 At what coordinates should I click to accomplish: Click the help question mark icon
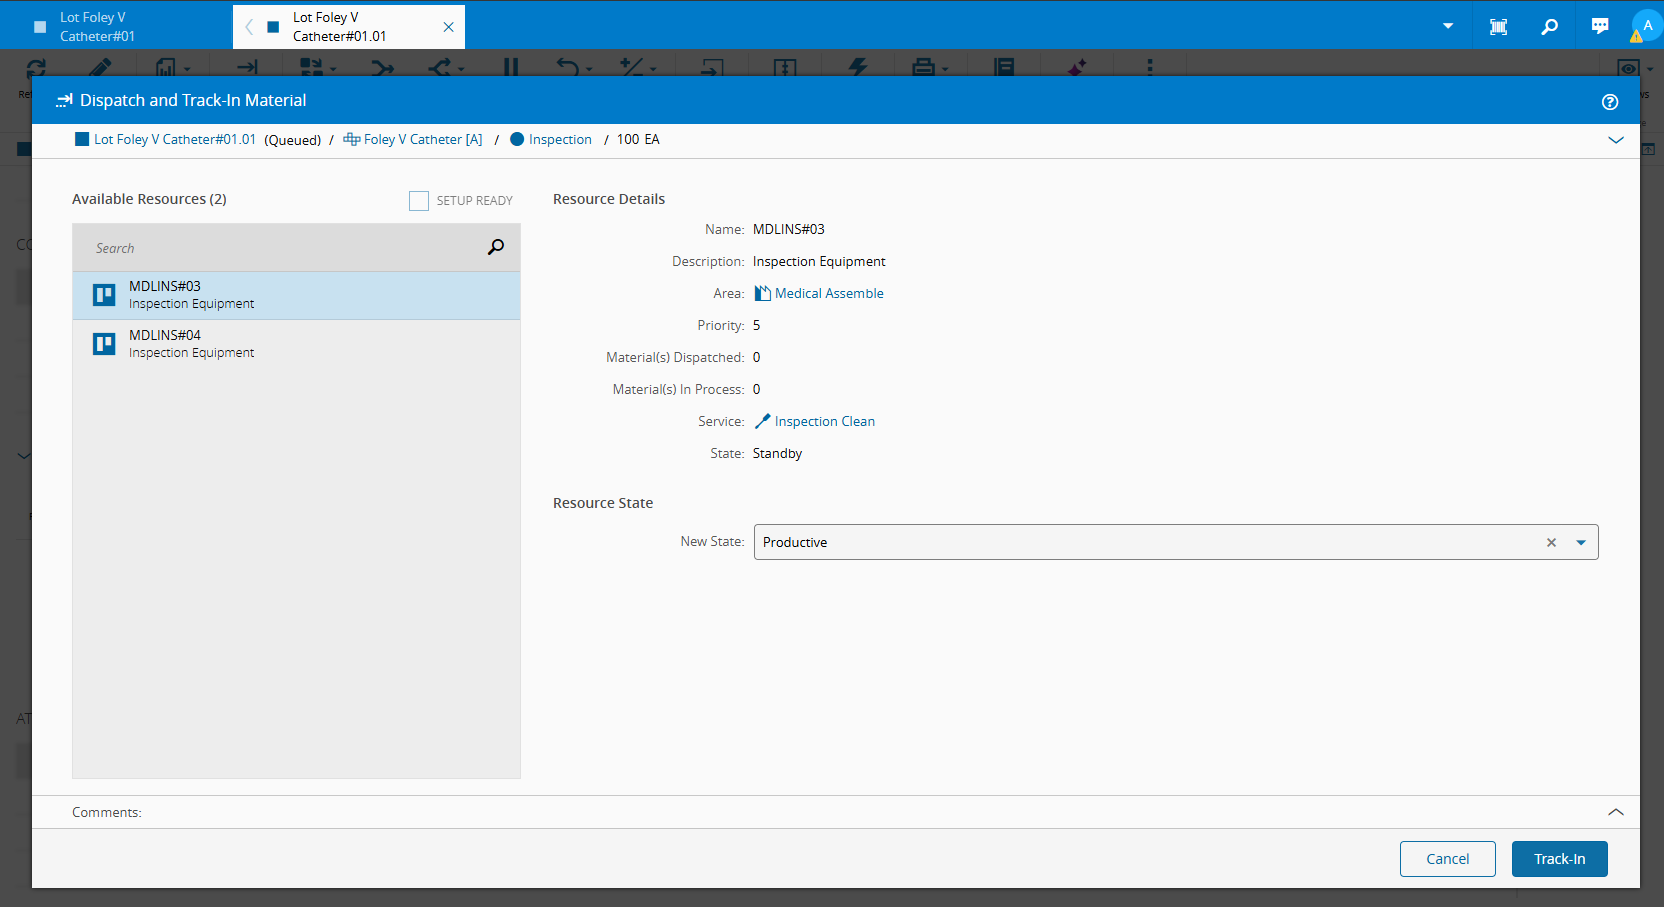click(1609, 101)
